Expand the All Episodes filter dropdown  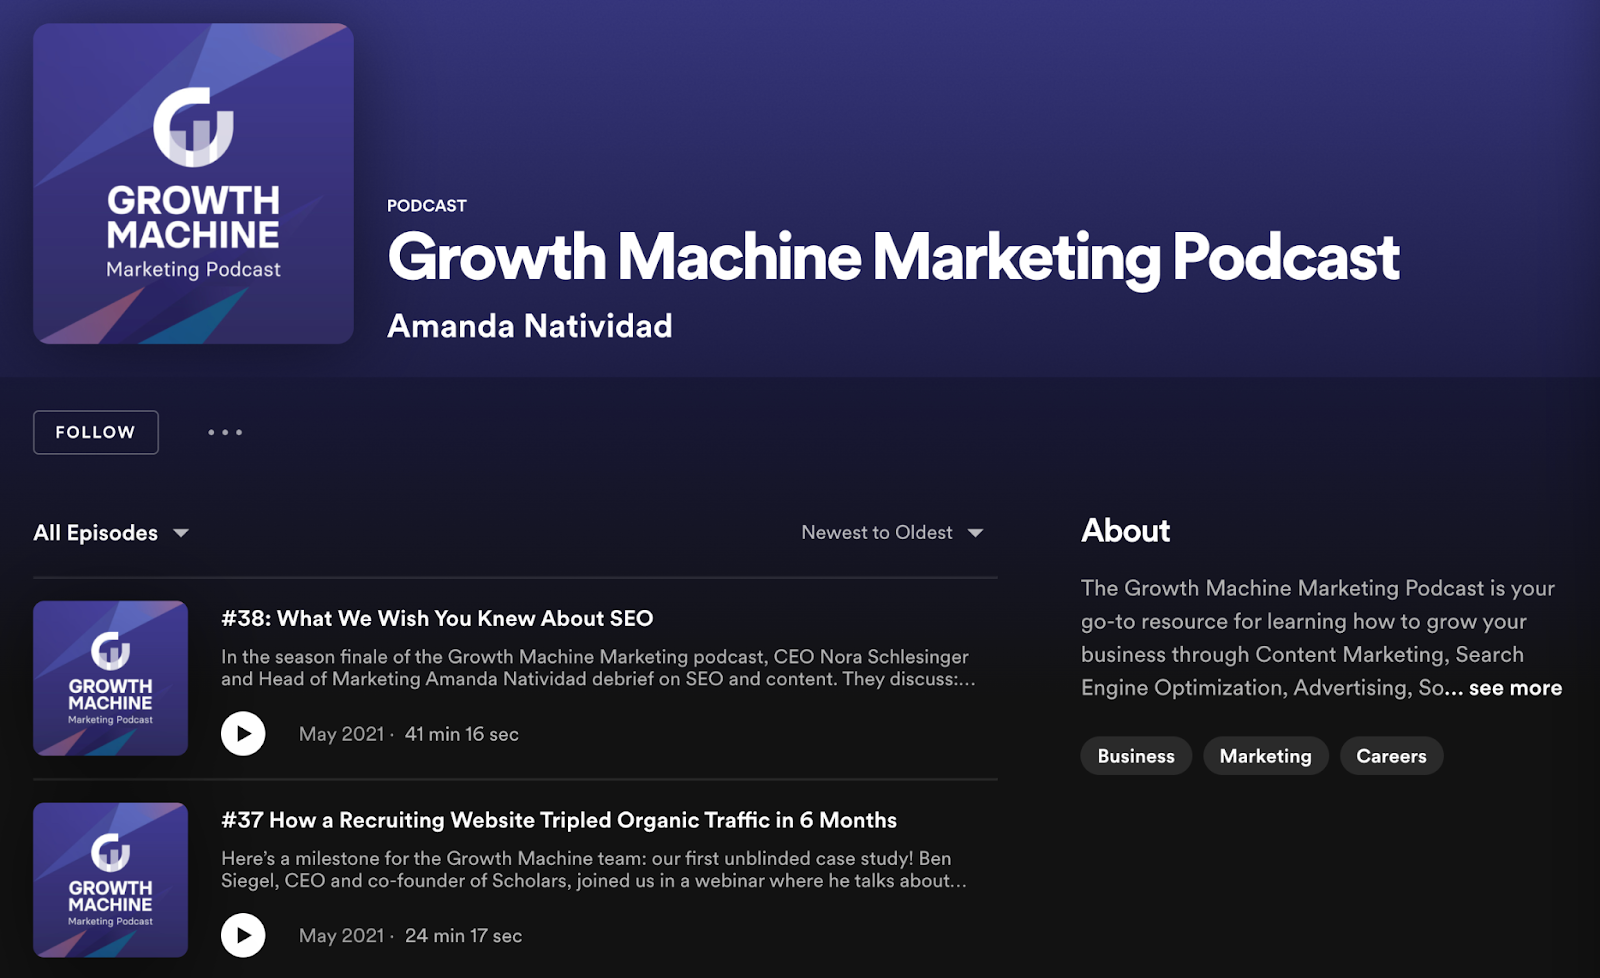pyautogui.click(x=111, y=533)
